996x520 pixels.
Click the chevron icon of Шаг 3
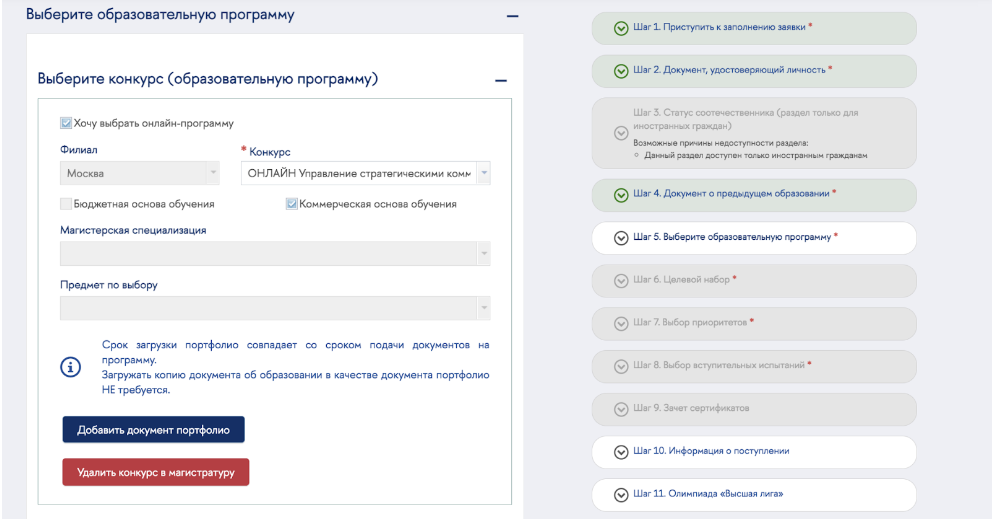pos(621,133)
